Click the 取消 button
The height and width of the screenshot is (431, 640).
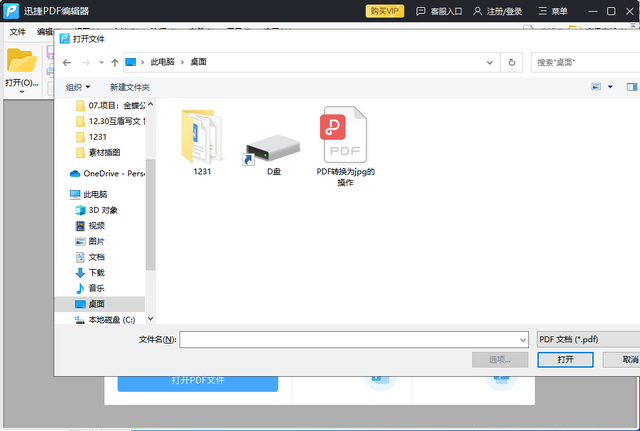(x=622, y=360)
